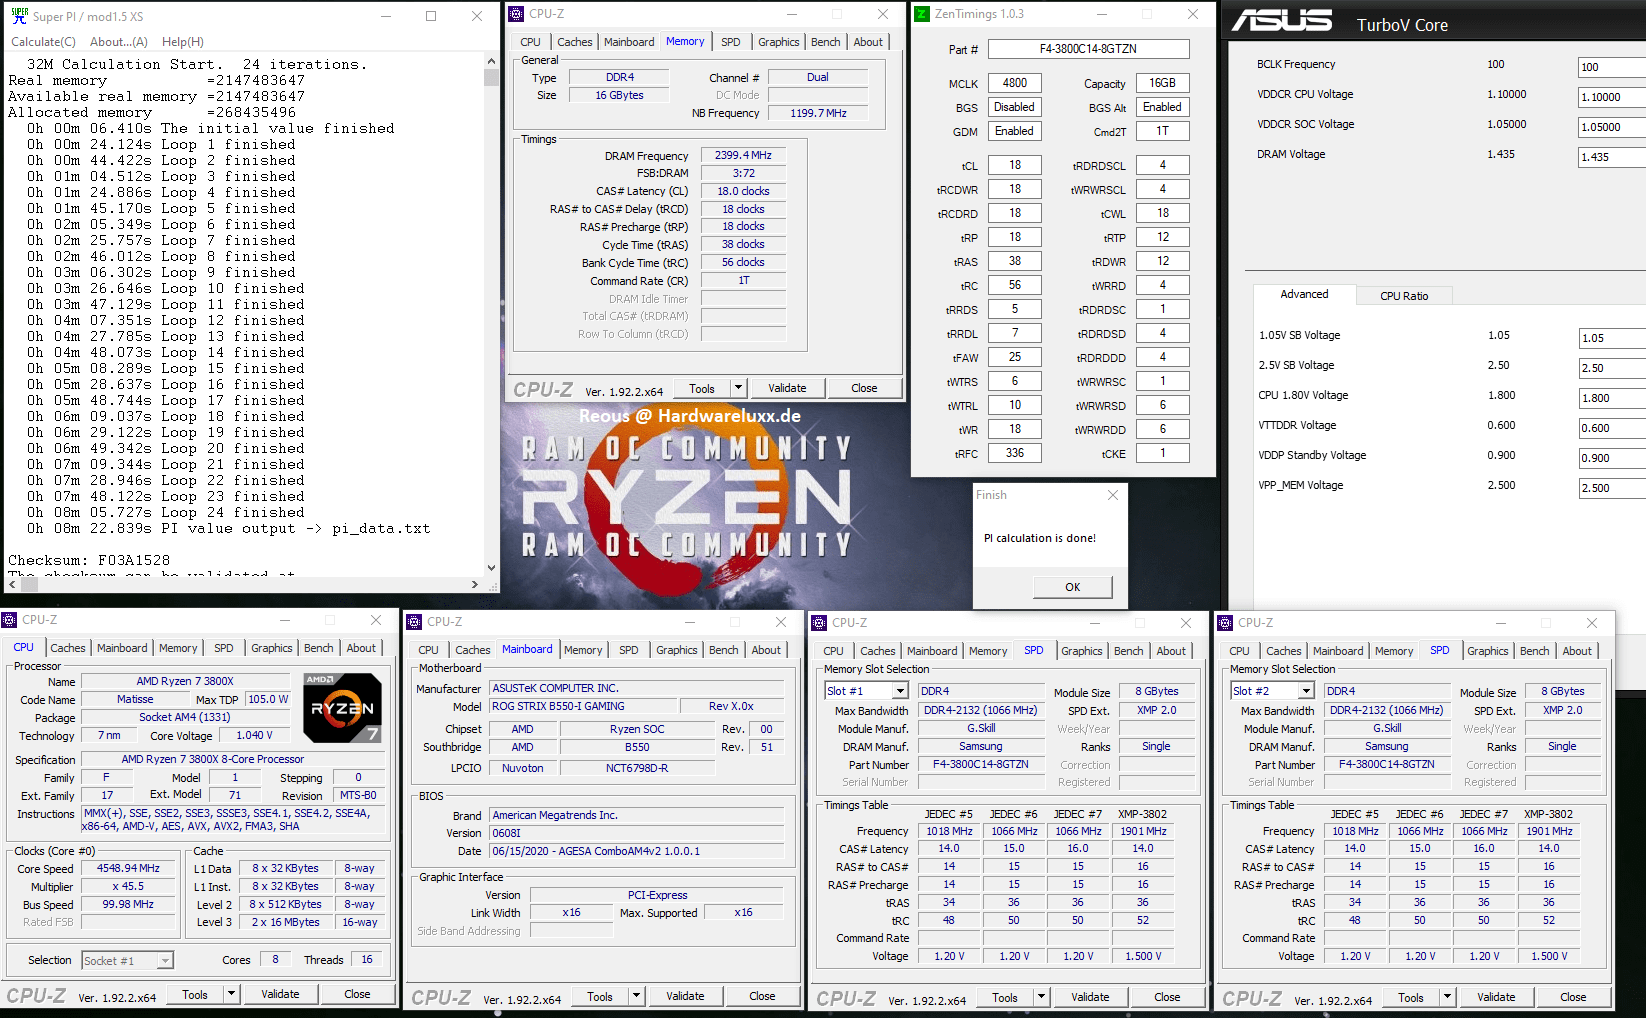This screenshot has width=1646, height=1018.
Task: Click the 'PI calculation is done!' message
Action: pos(1040,538)
